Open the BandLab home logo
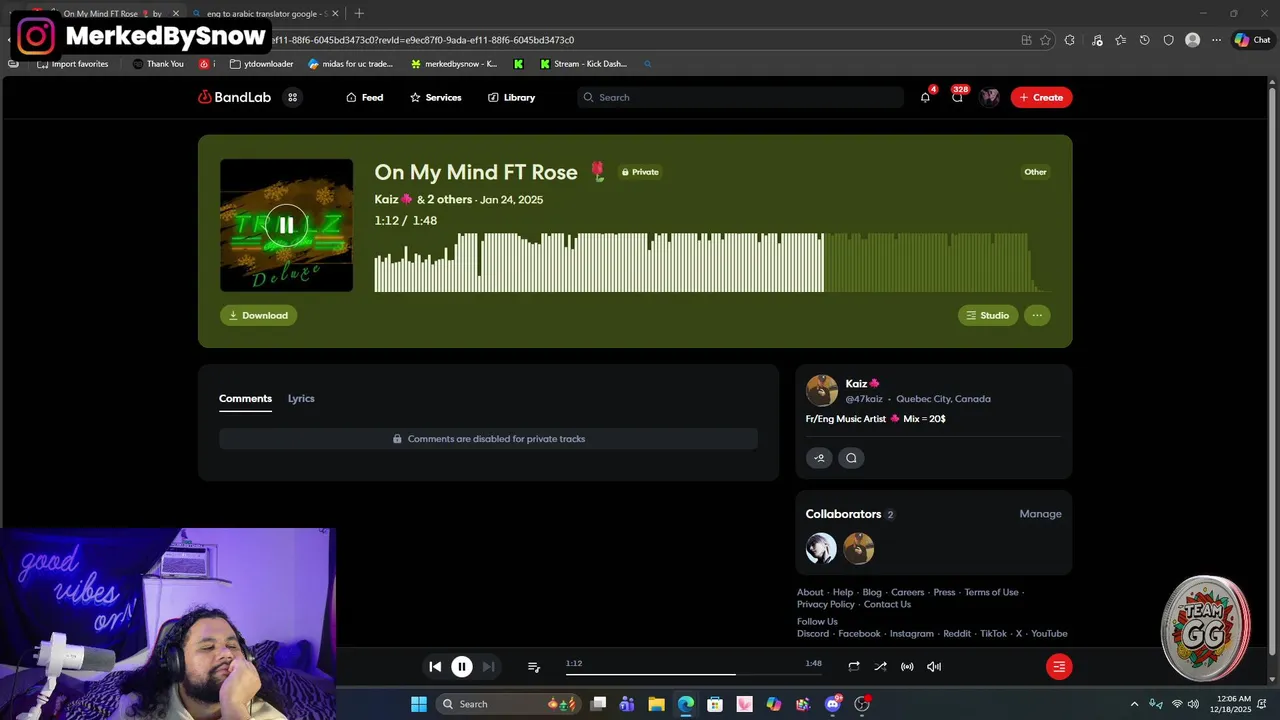 (x=234, y=97)
